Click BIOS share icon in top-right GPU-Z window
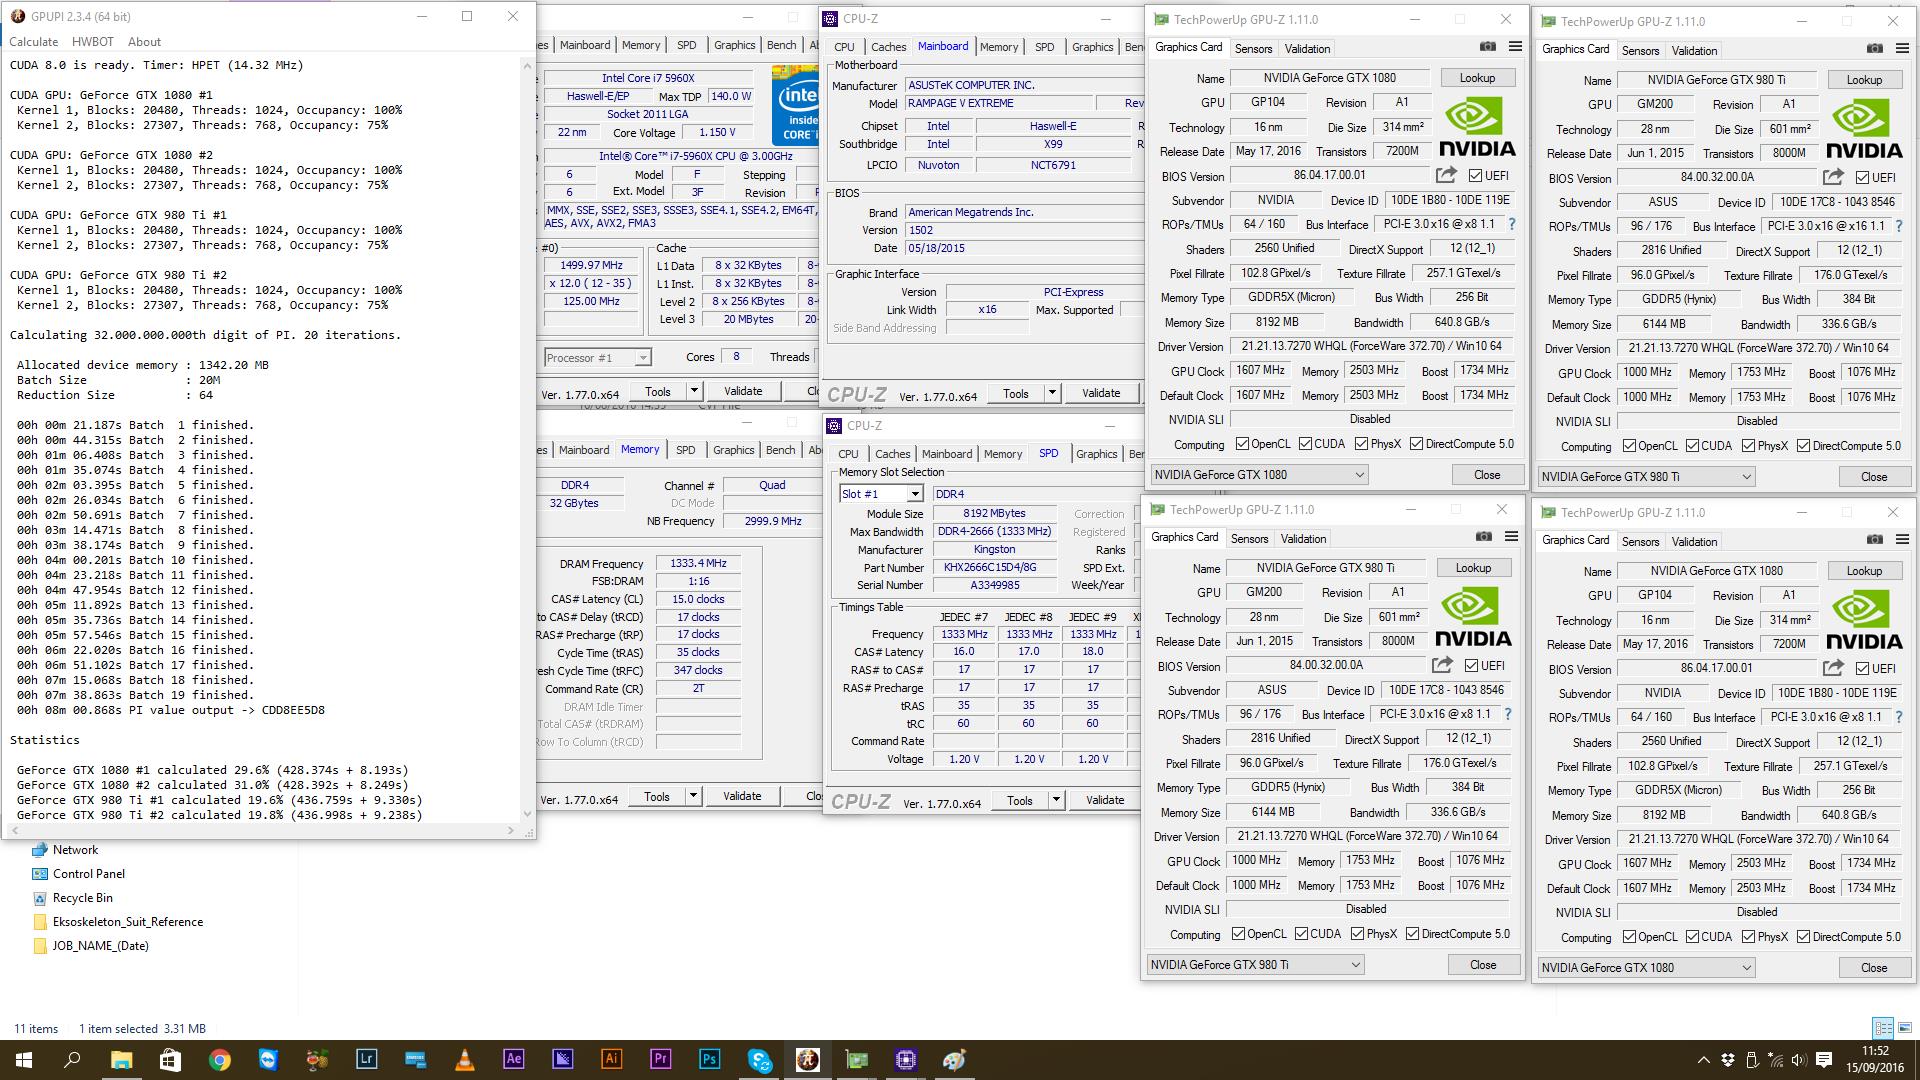 pos(1833,177)
